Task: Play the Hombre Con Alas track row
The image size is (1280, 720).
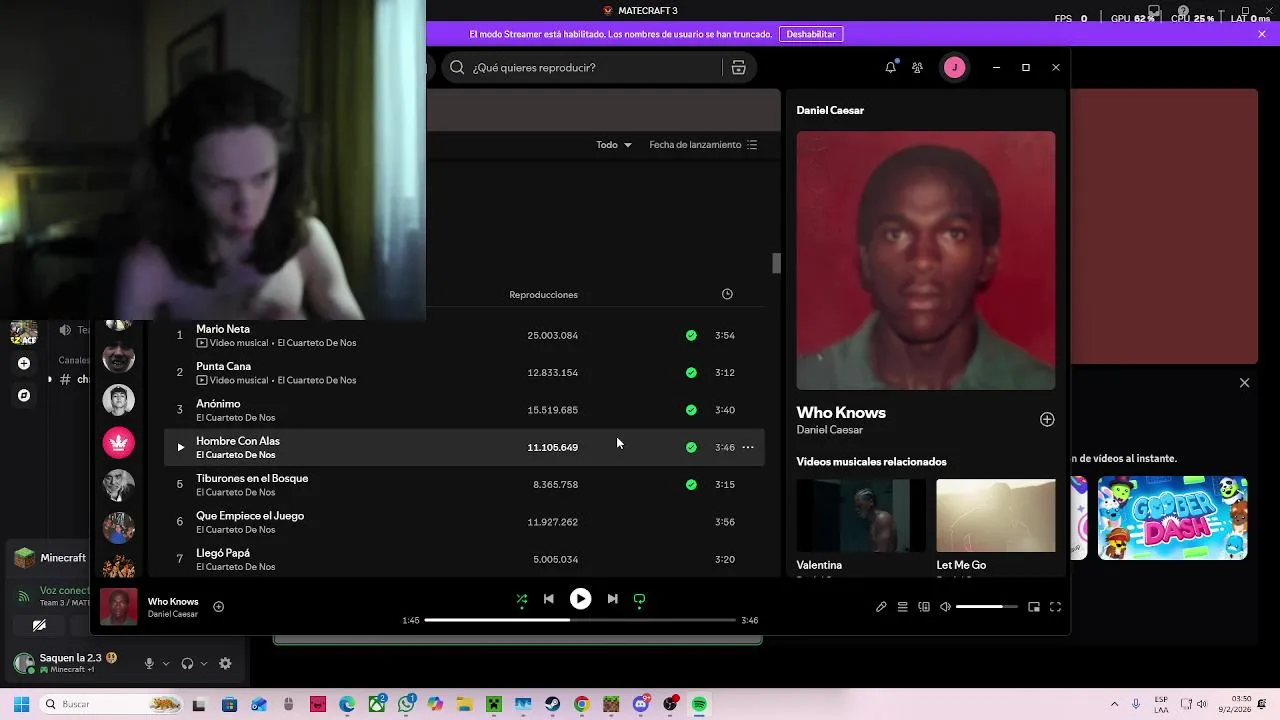Action: point(180,447)
